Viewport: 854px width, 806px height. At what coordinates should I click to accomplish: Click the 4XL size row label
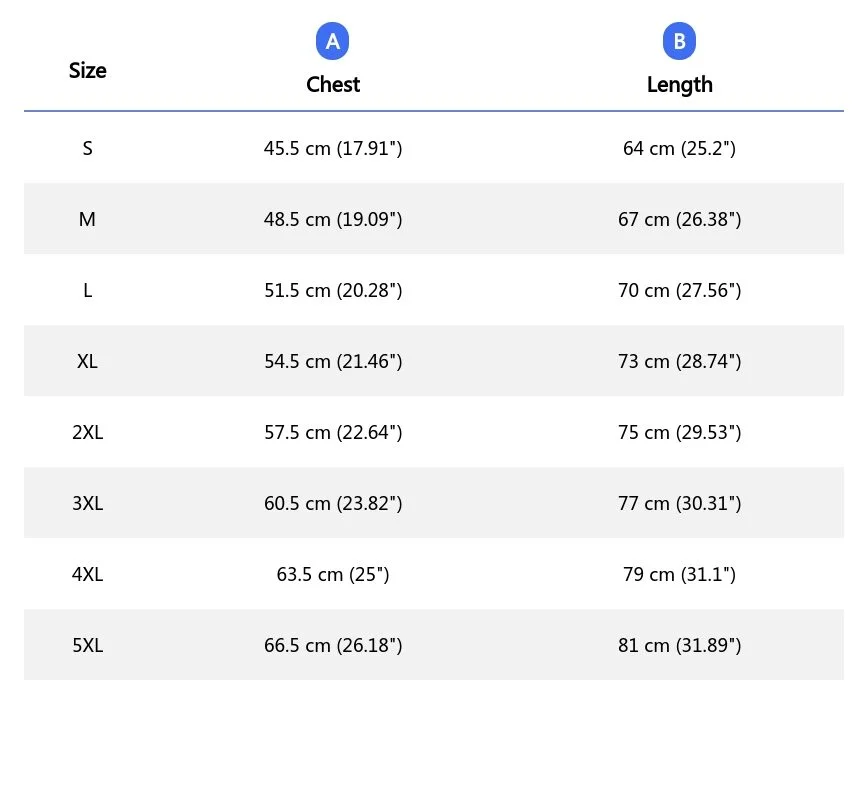(x=88, y=574)
